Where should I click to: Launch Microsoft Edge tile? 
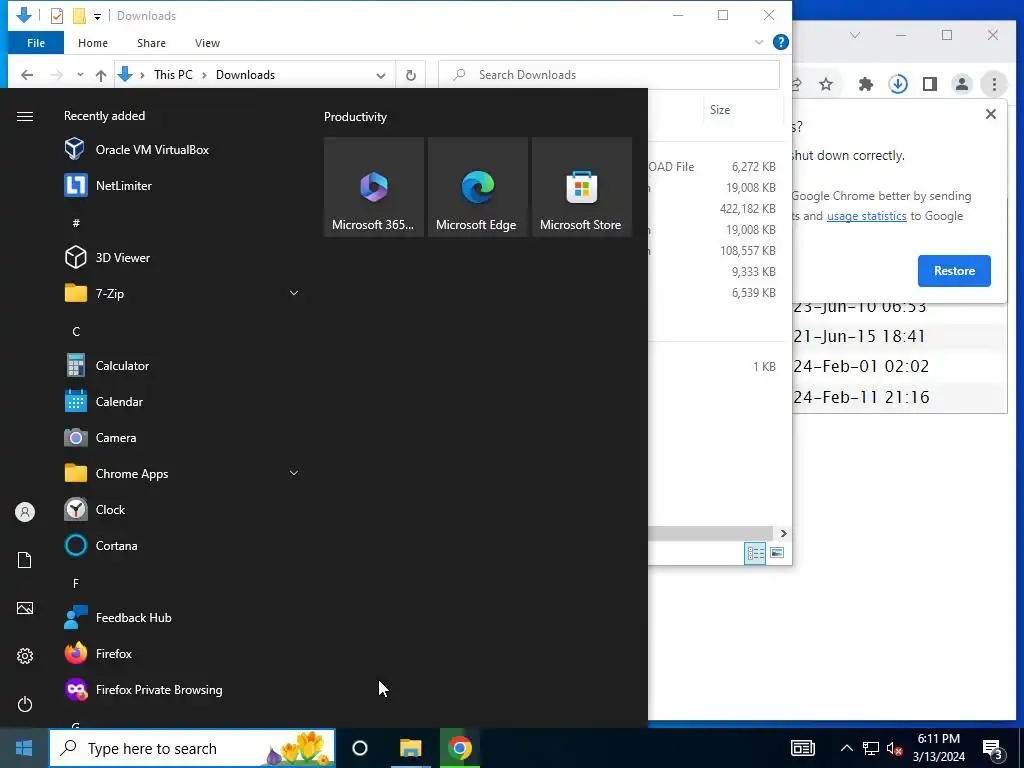[477, 187]
